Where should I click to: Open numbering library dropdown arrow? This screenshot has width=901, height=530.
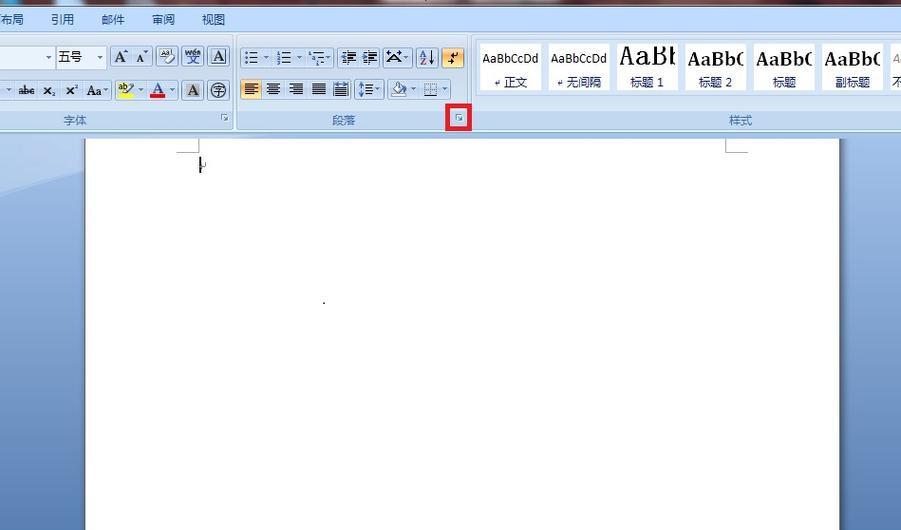pos(299,57)
